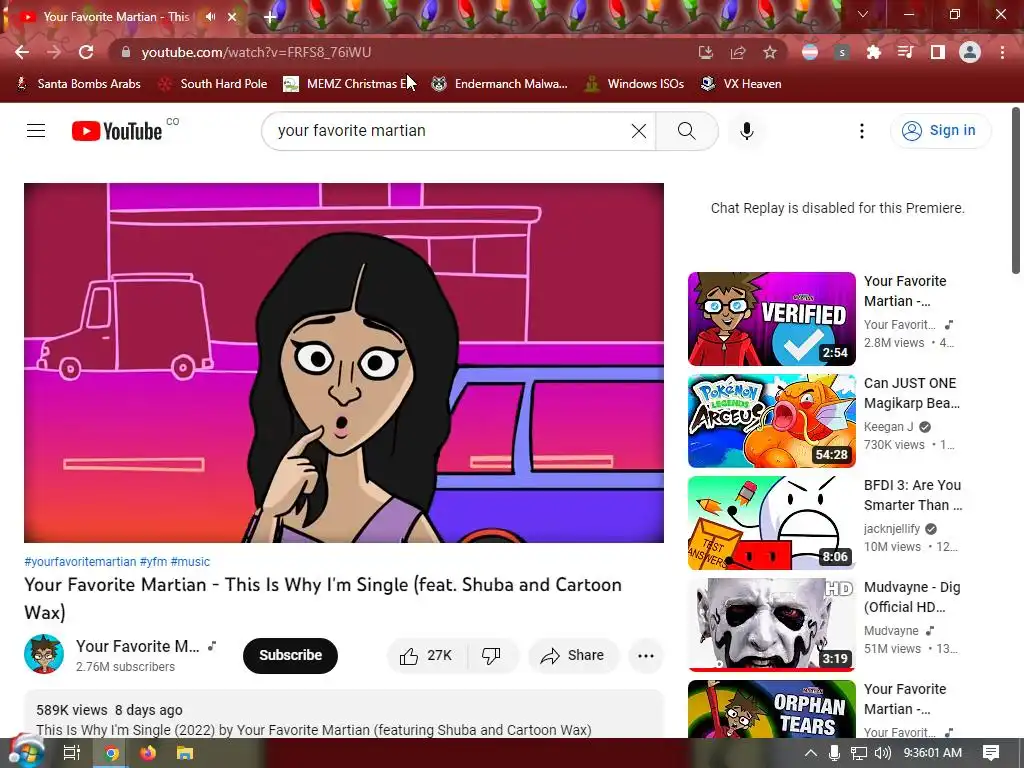Open Endermanch Malwa... bookmark
1024x768 pixels.
[x=500, y=84]
